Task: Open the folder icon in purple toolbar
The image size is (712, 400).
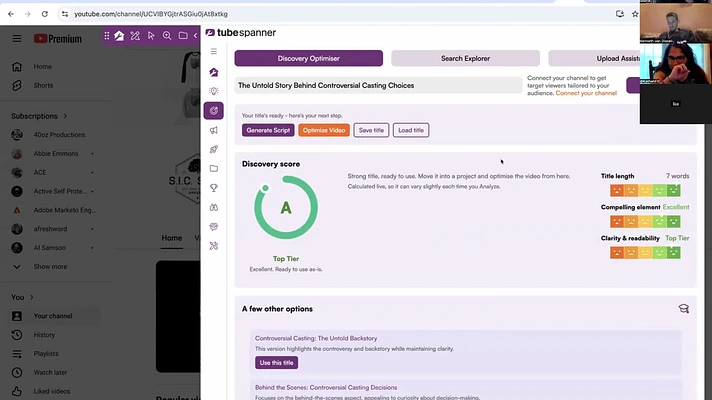Action: pos(183,36)
